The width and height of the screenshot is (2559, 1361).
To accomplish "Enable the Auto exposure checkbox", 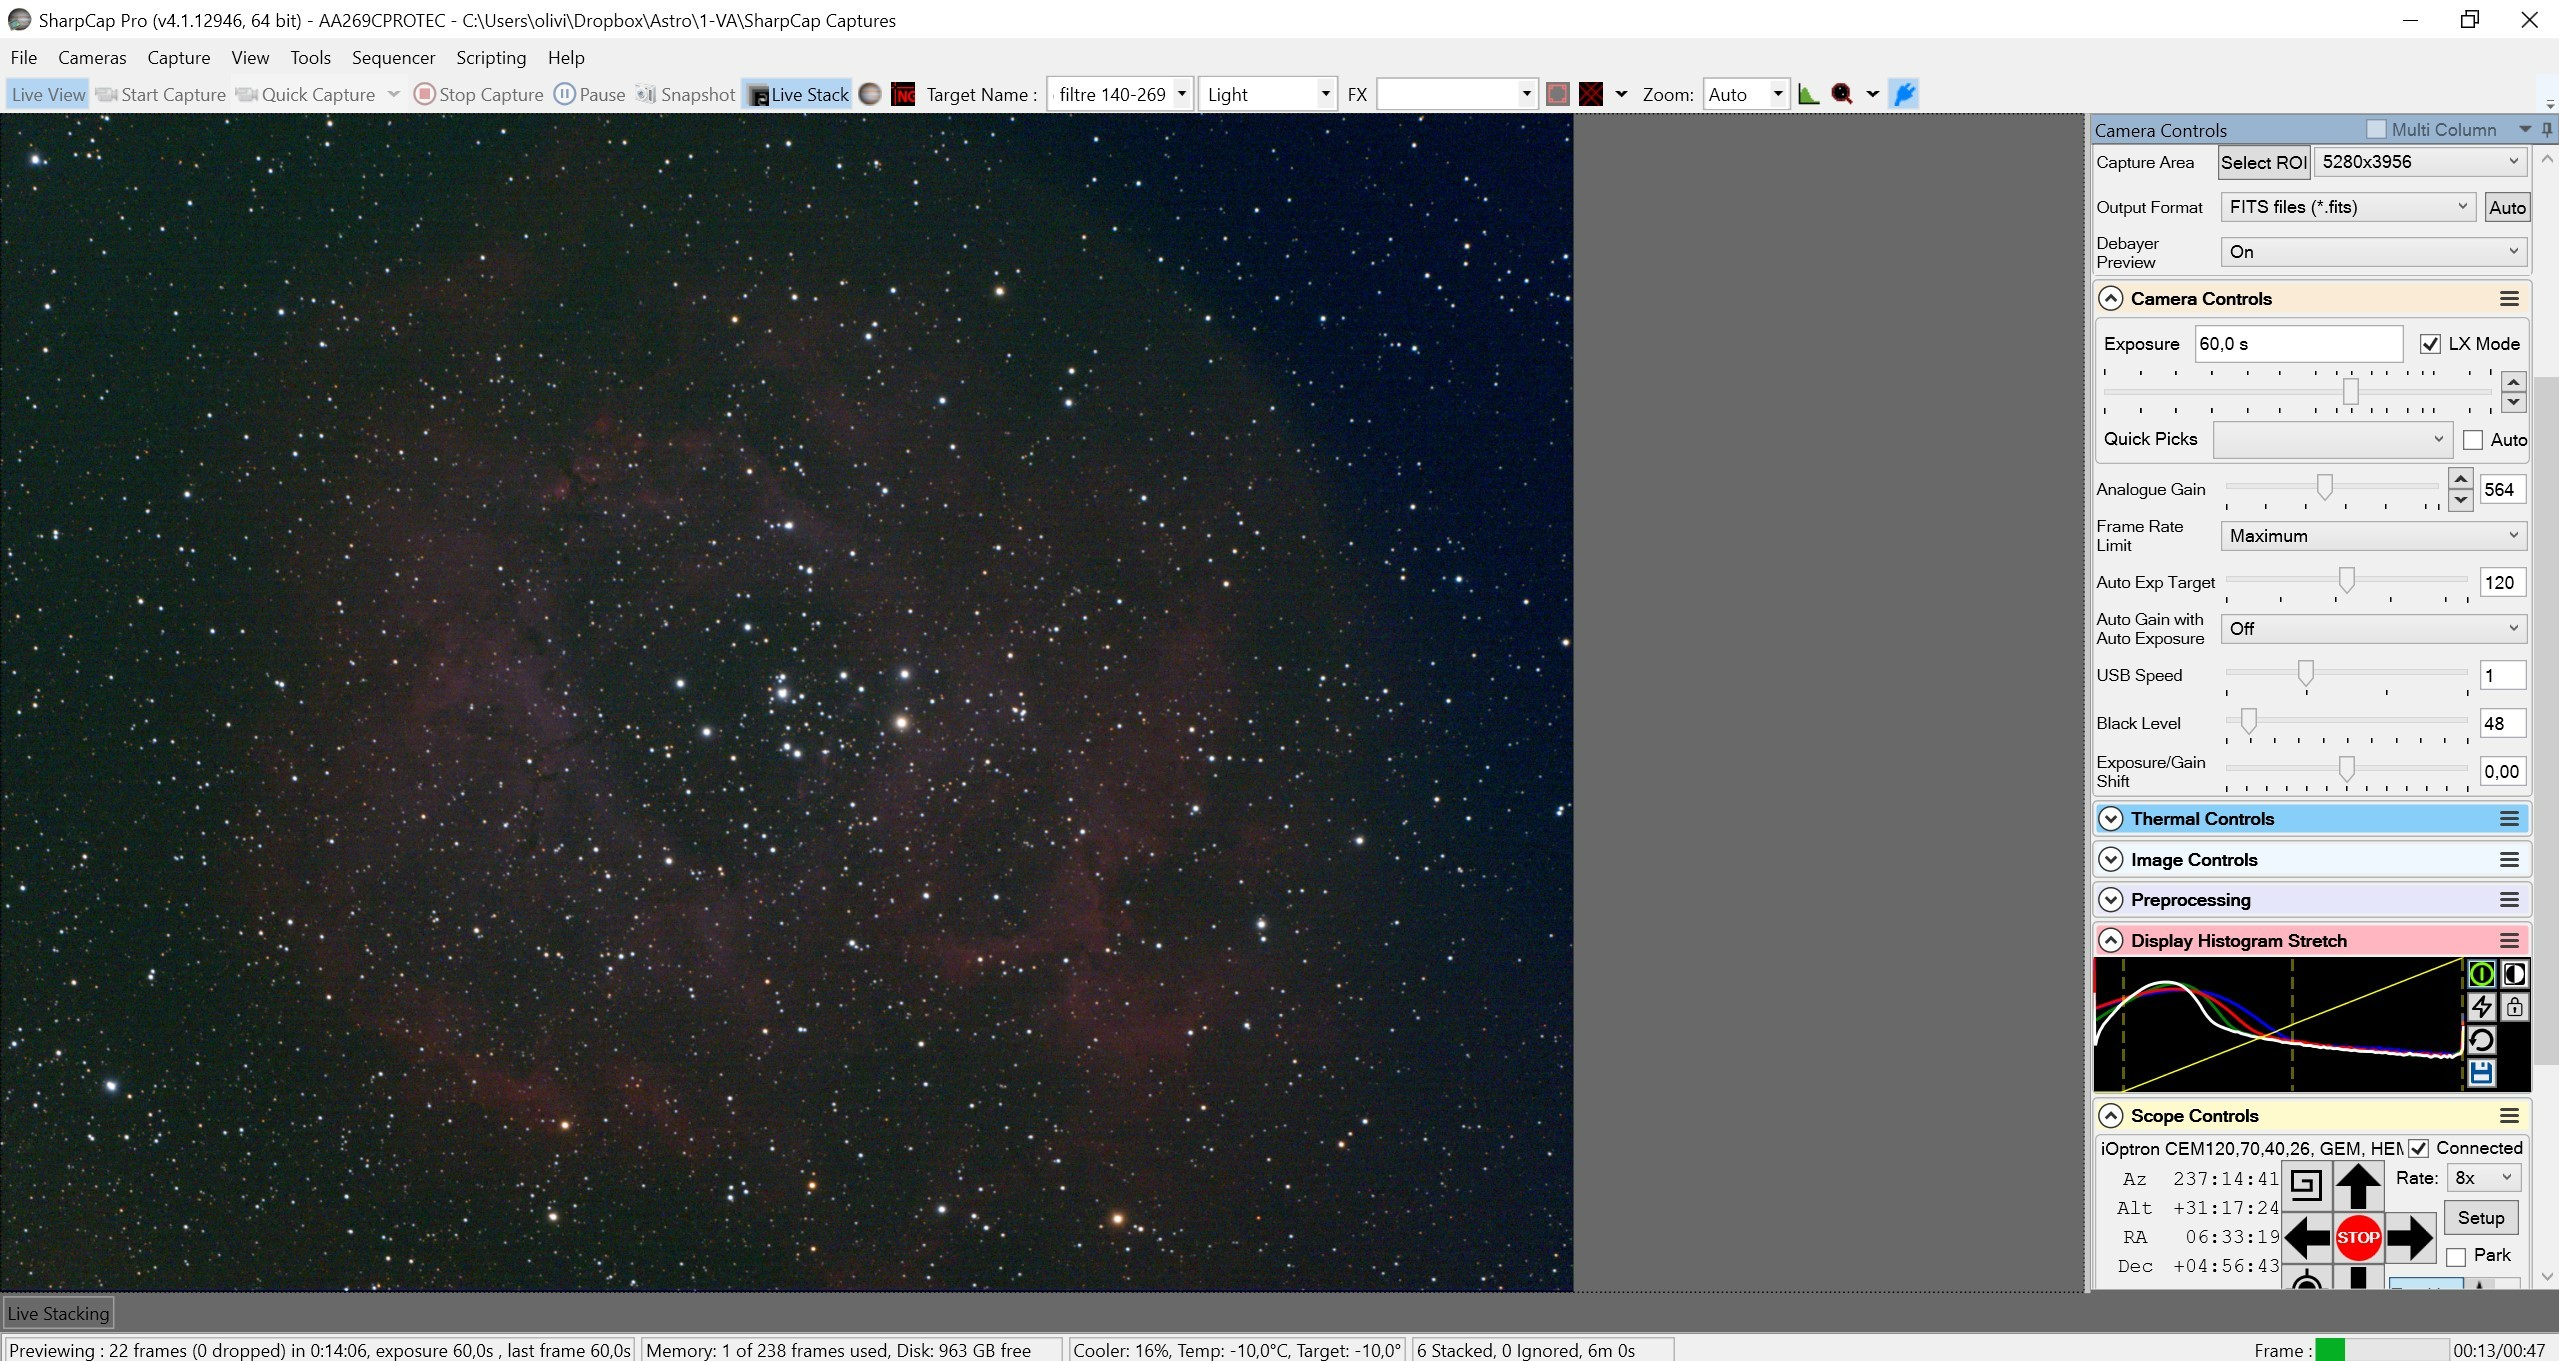I will tap(2473, 440).
